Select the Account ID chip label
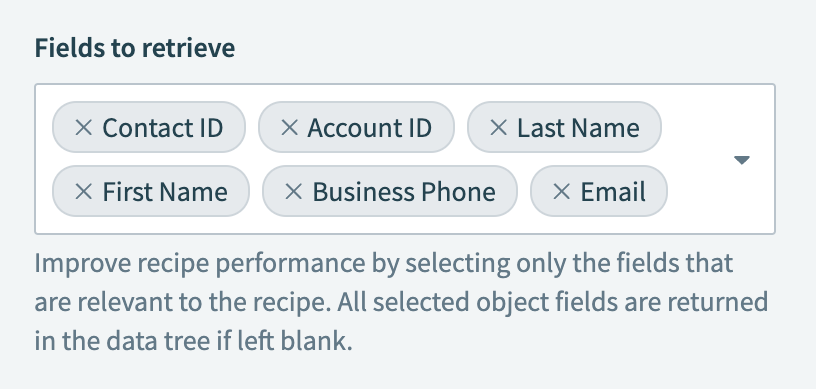The height and width of the screenshot is (389, 816). pyautogui.click(x=369, y=128)
